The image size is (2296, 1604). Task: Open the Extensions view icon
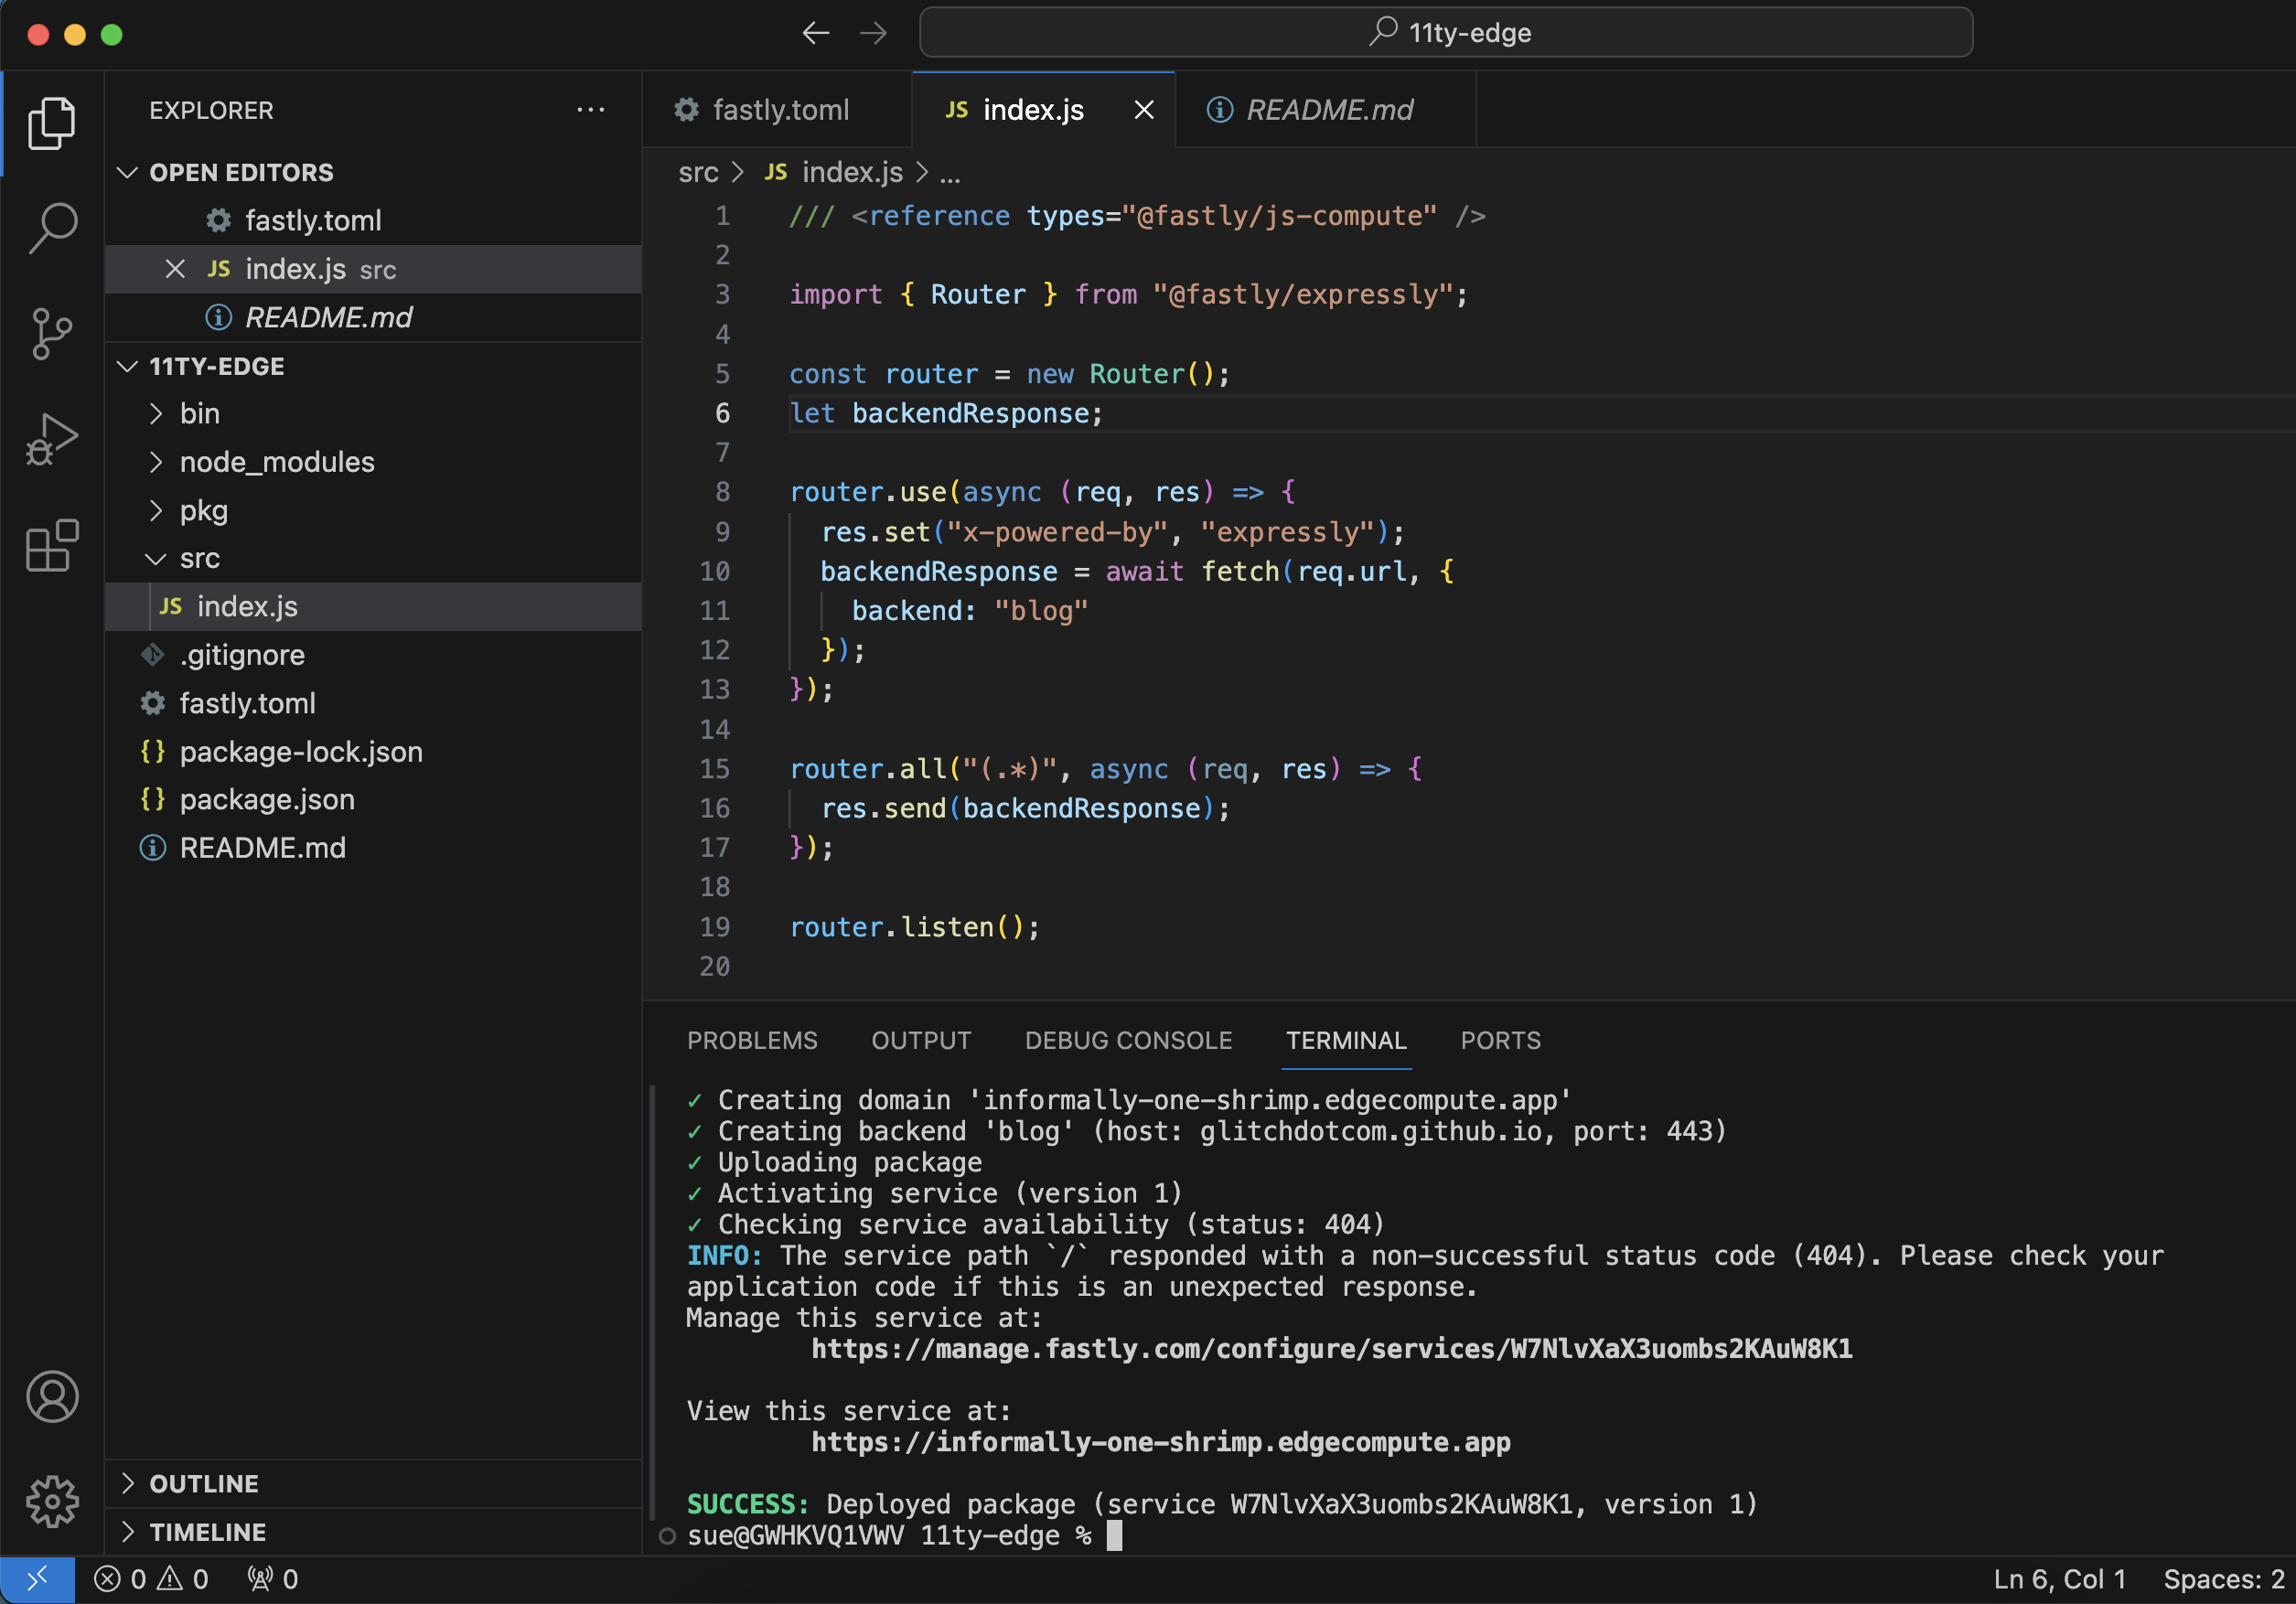point(52,545)
